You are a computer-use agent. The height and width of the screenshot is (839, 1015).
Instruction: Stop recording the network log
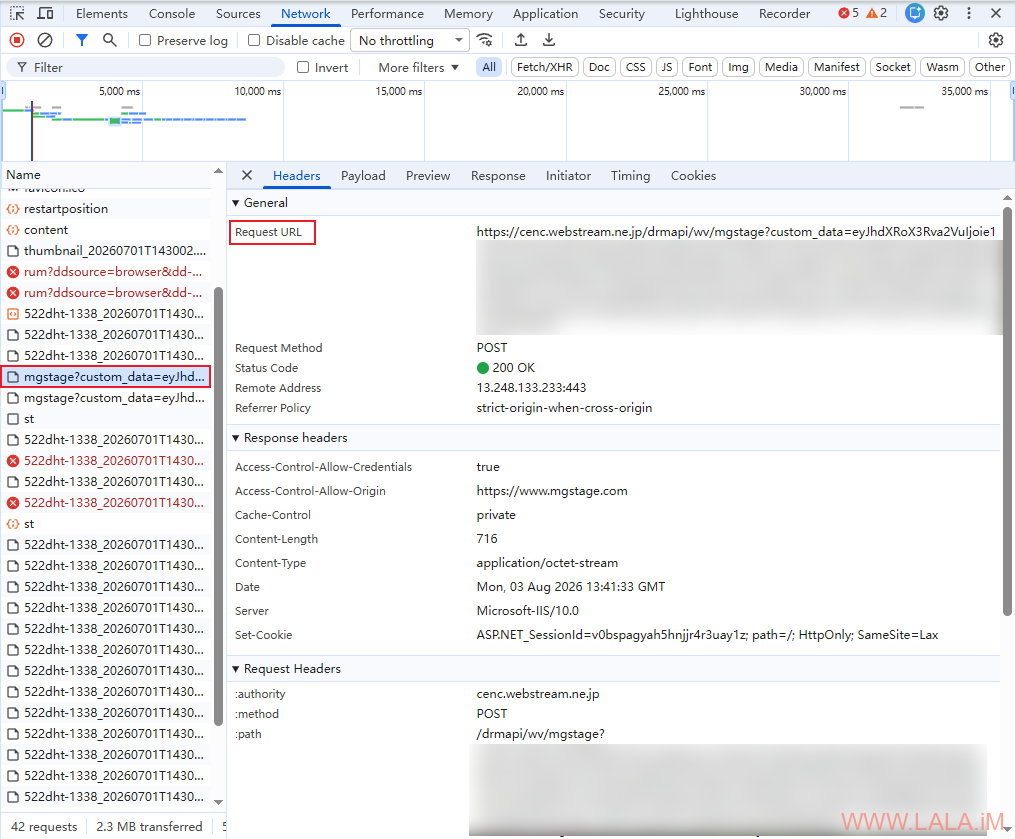pyautogui.click(x=17, y=40)
